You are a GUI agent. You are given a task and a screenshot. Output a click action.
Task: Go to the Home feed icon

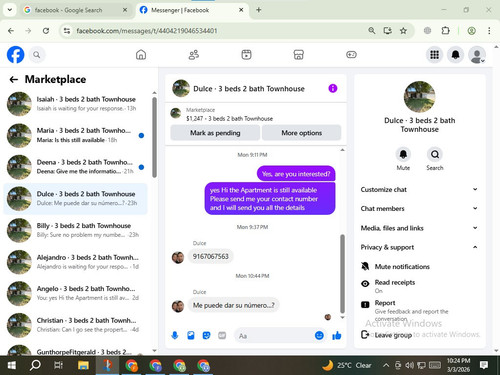(x=141, y=55)
